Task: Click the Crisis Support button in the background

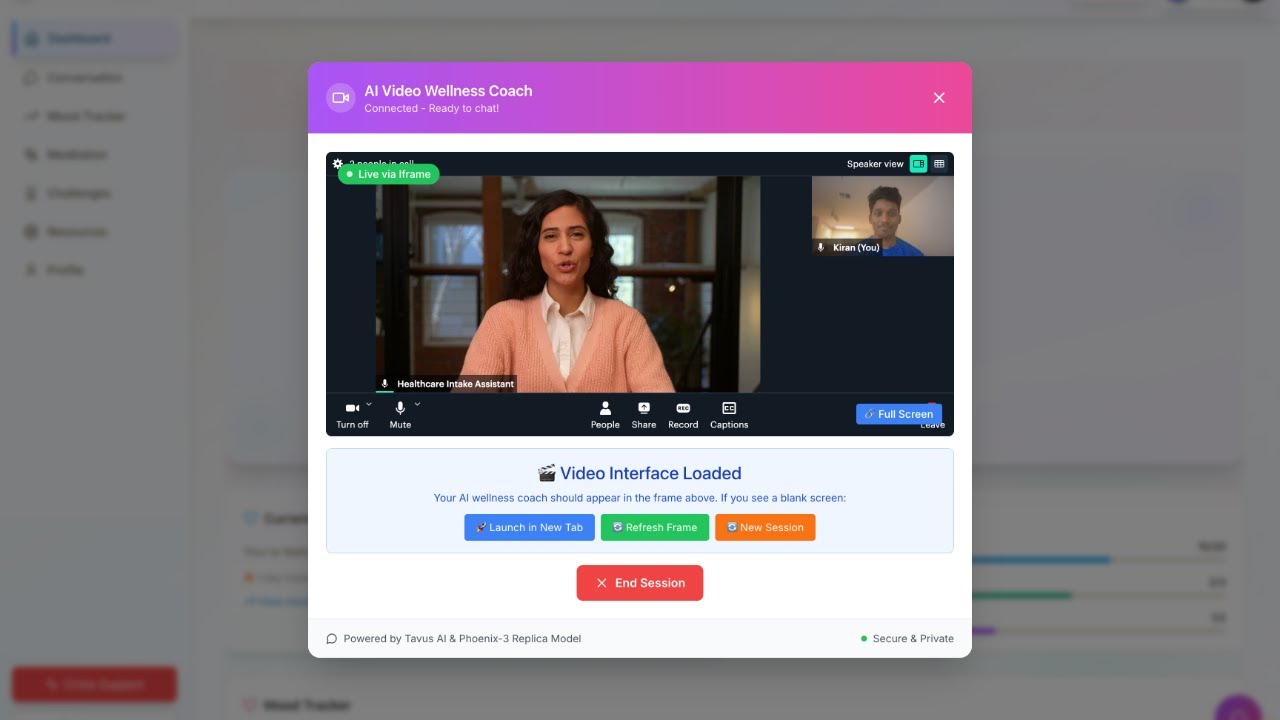Action: [95, 685]
